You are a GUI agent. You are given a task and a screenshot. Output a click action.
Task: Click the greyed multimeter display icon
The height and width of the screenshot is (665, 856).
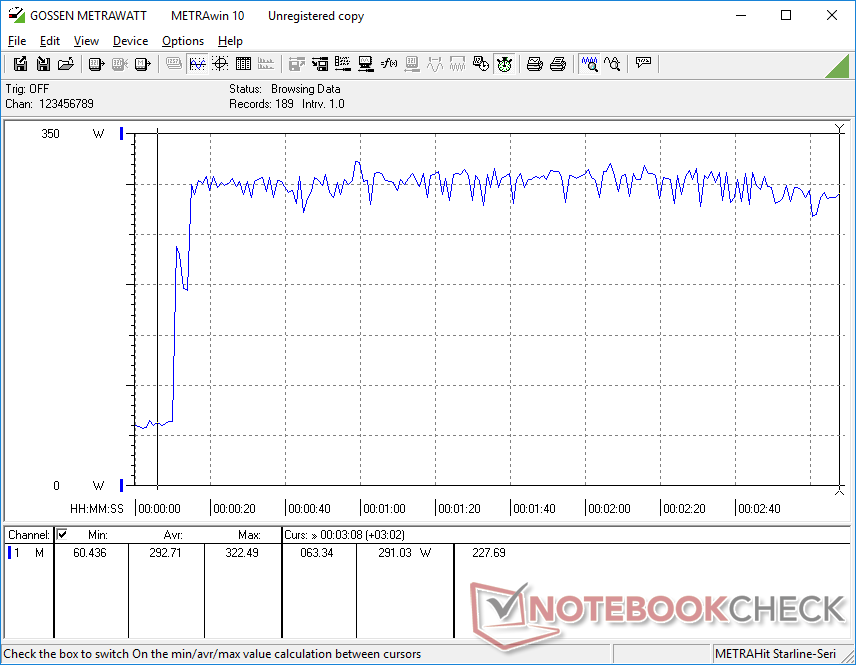coord(174,64)
